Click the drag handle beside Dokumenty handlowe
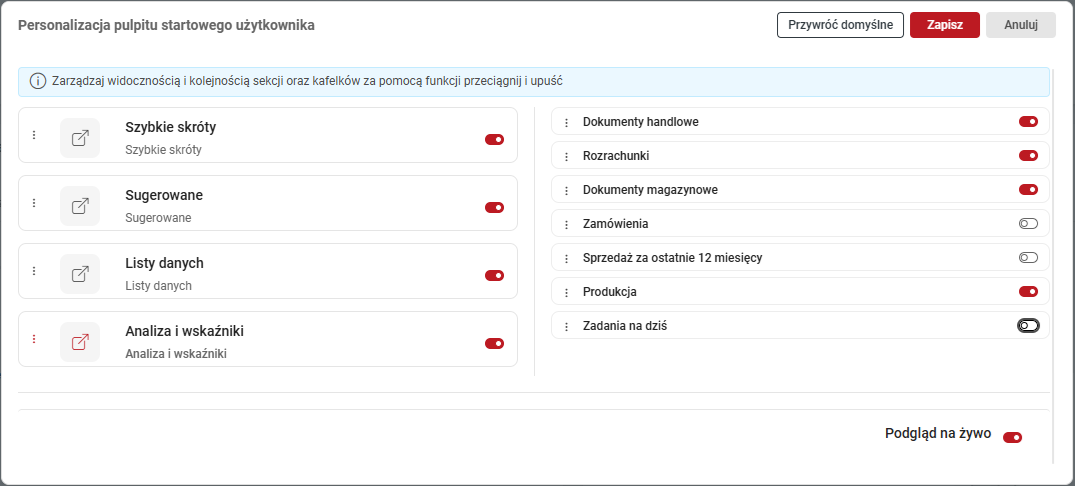Screen dimensions: 1075x486 (566, 123)
